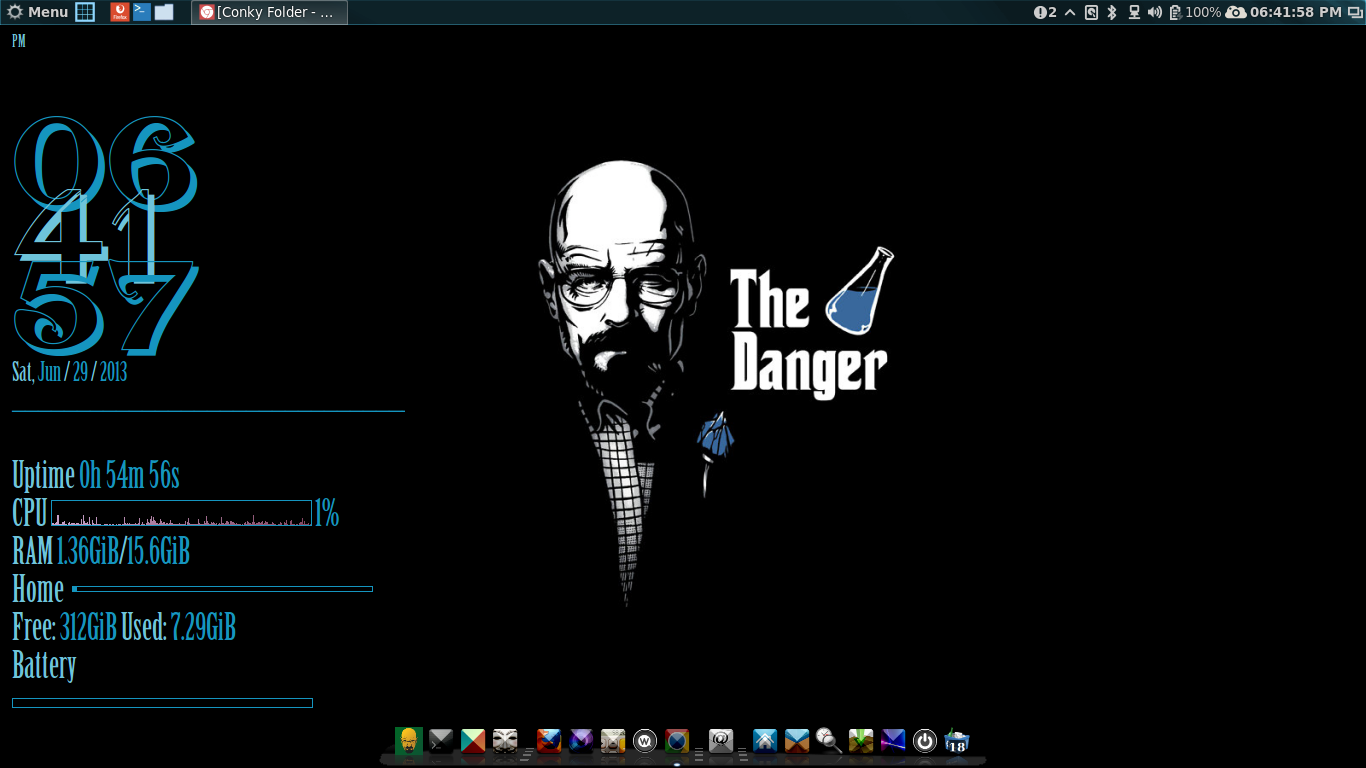
Task: Open the @ mail dock icon
Action: (721, 741)
